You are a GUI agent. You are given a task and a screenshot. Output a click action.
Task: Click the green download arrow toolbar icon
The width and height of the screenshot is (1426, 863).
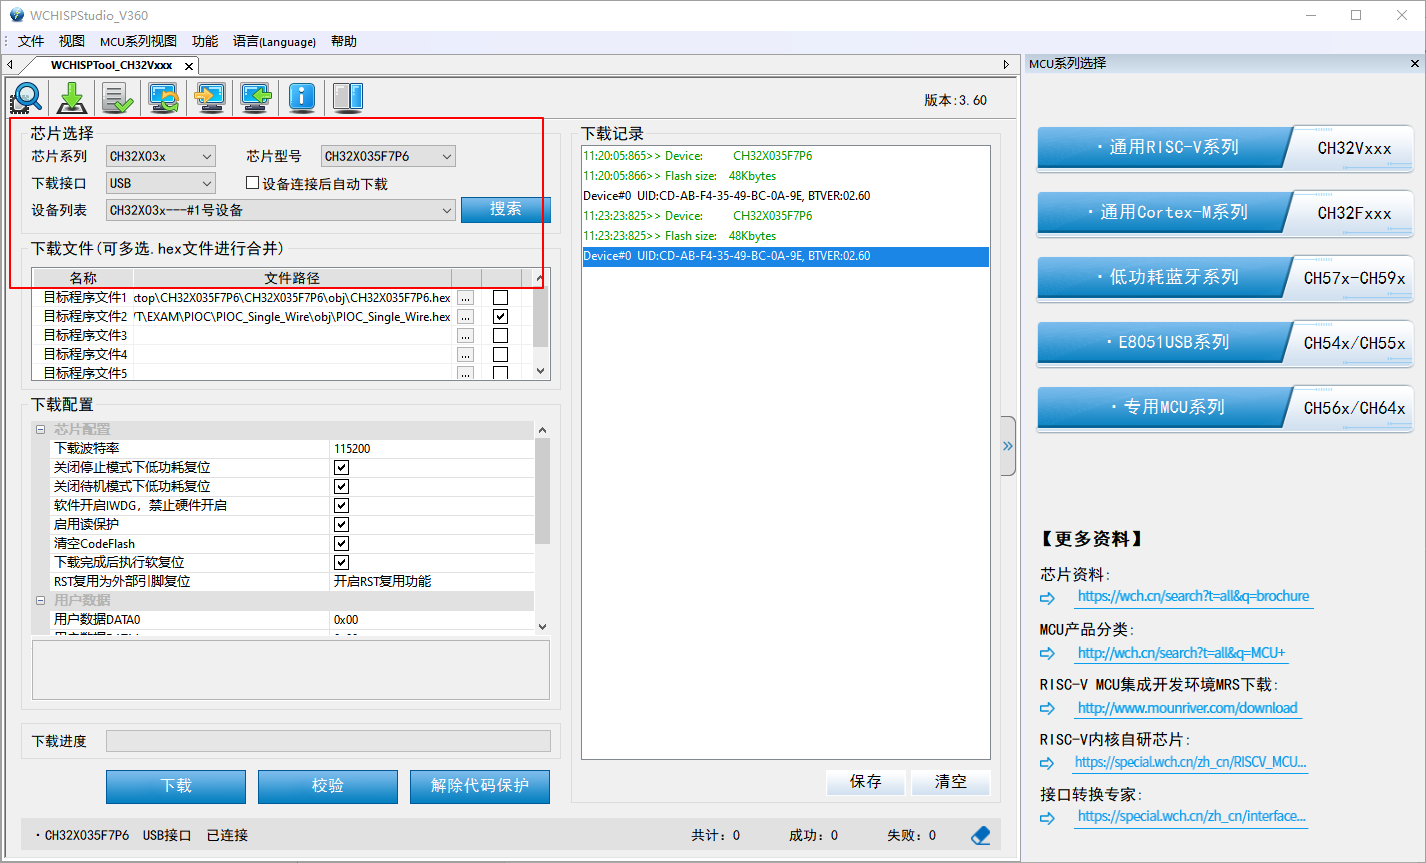(x=71, y=98)
